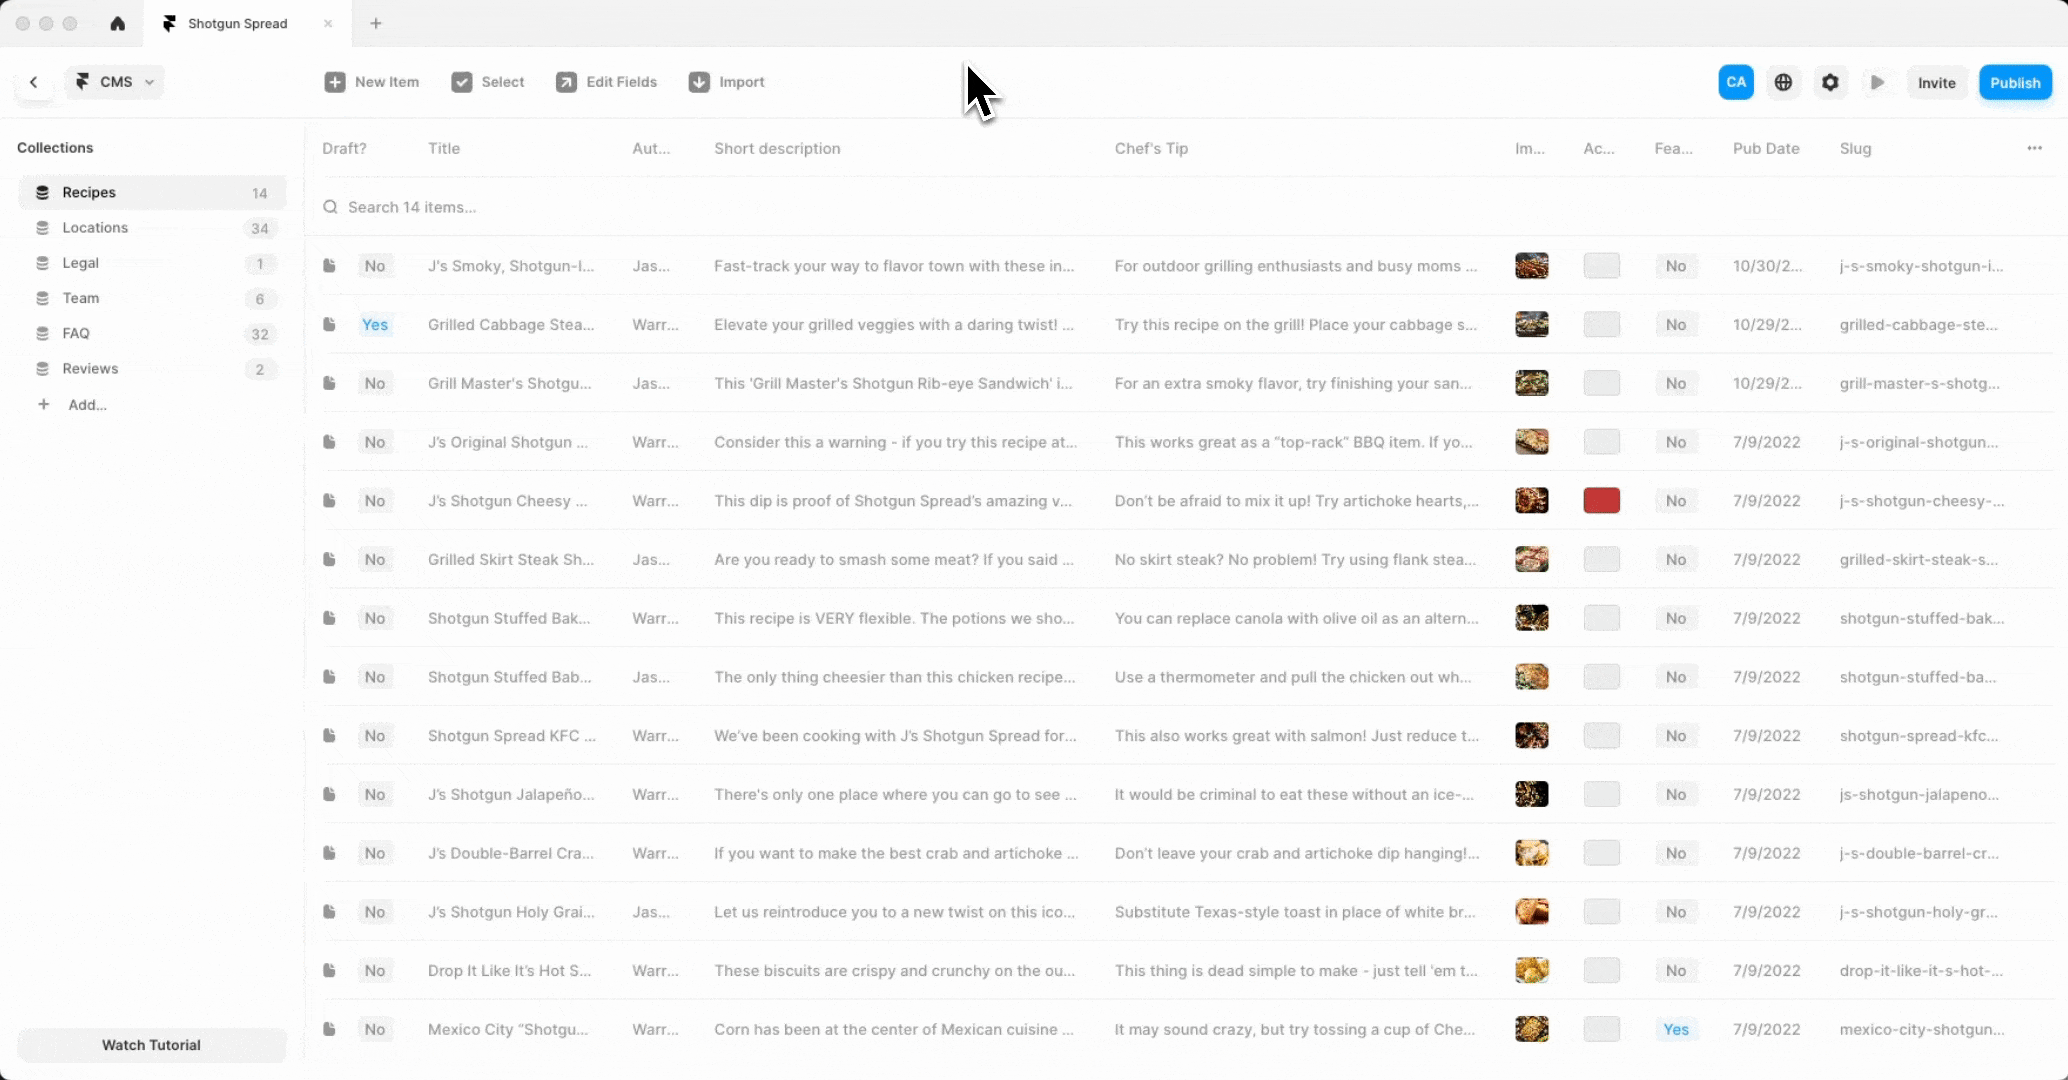Click accent color swatch for J's Smoky row
This screenshot has width=2068, height=1080.
click(1601, 266)
